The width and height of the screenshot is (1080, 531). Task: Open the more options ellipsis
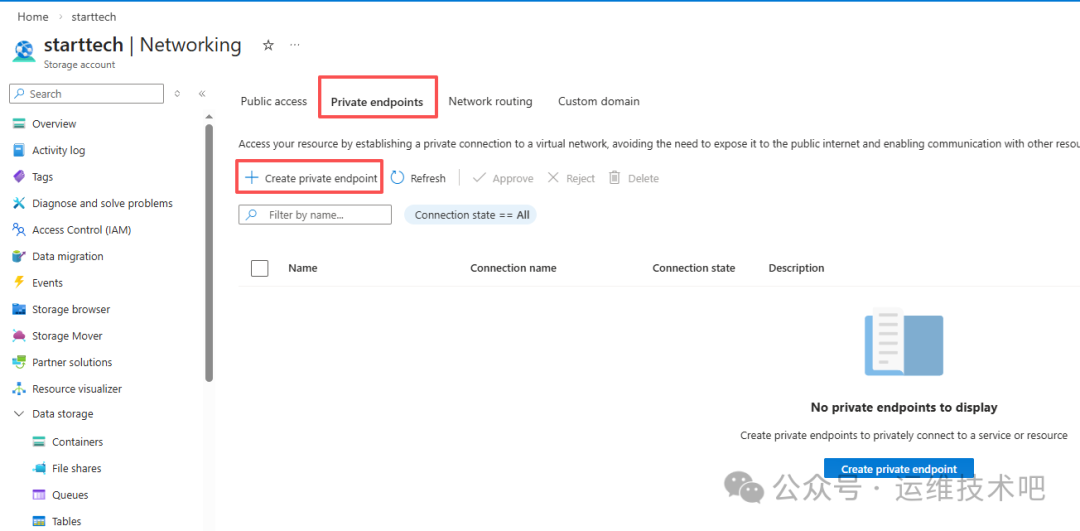point(294,45)
